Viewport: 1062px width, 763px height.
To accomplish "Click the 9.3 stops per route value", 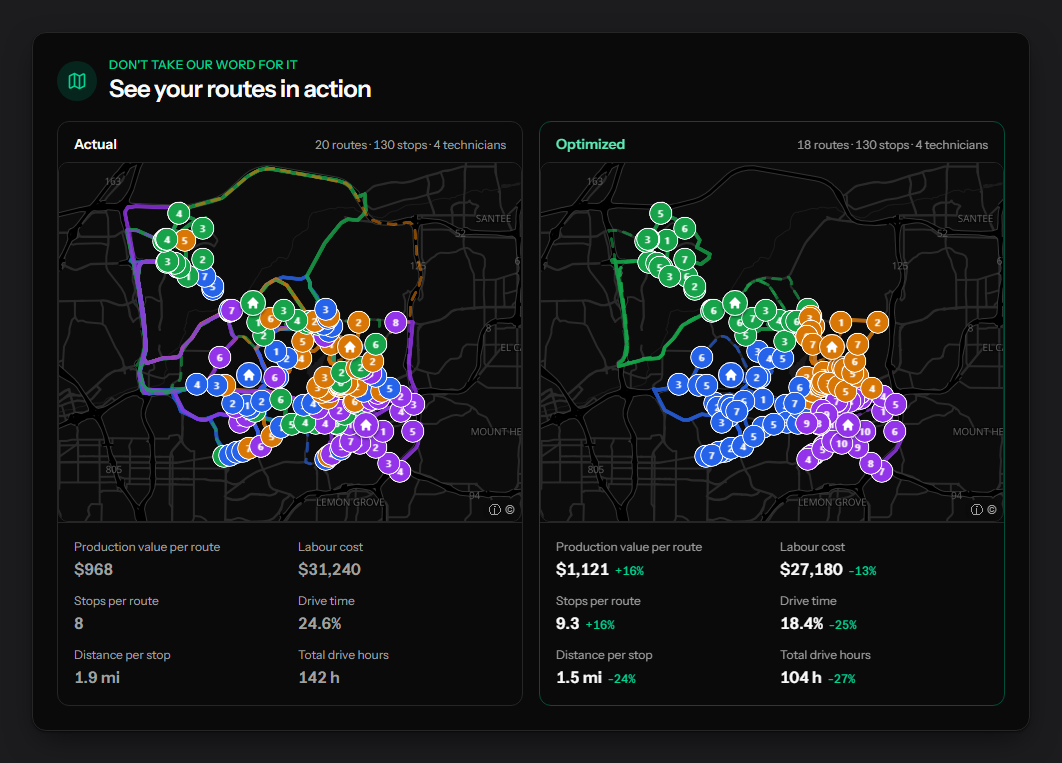I will coord(568,624).
